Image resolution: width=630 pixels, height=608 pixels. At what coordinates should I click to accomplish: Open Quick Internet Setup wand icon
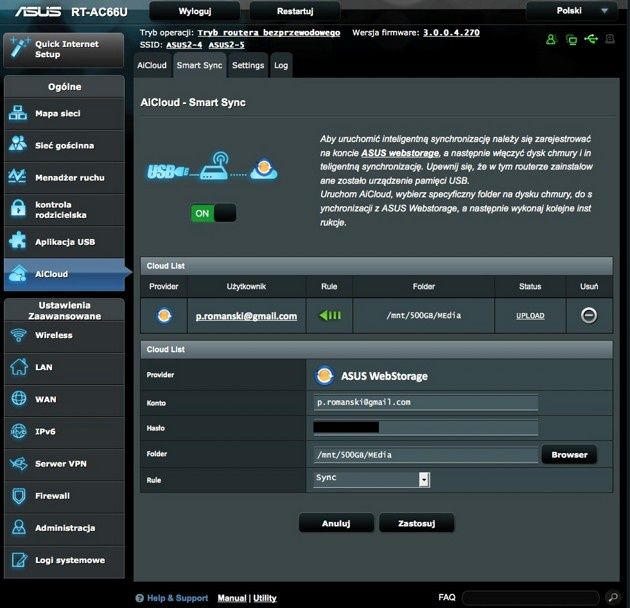[18, 48]
